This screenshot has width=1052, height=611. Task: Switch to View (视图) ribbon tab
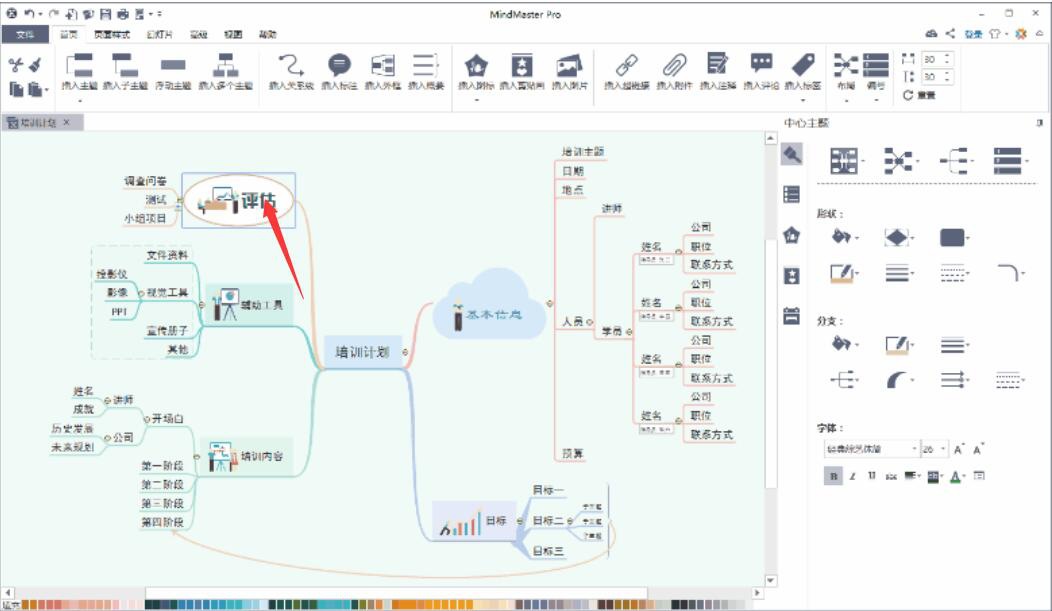pyautogui.click(x=233, y=34)
